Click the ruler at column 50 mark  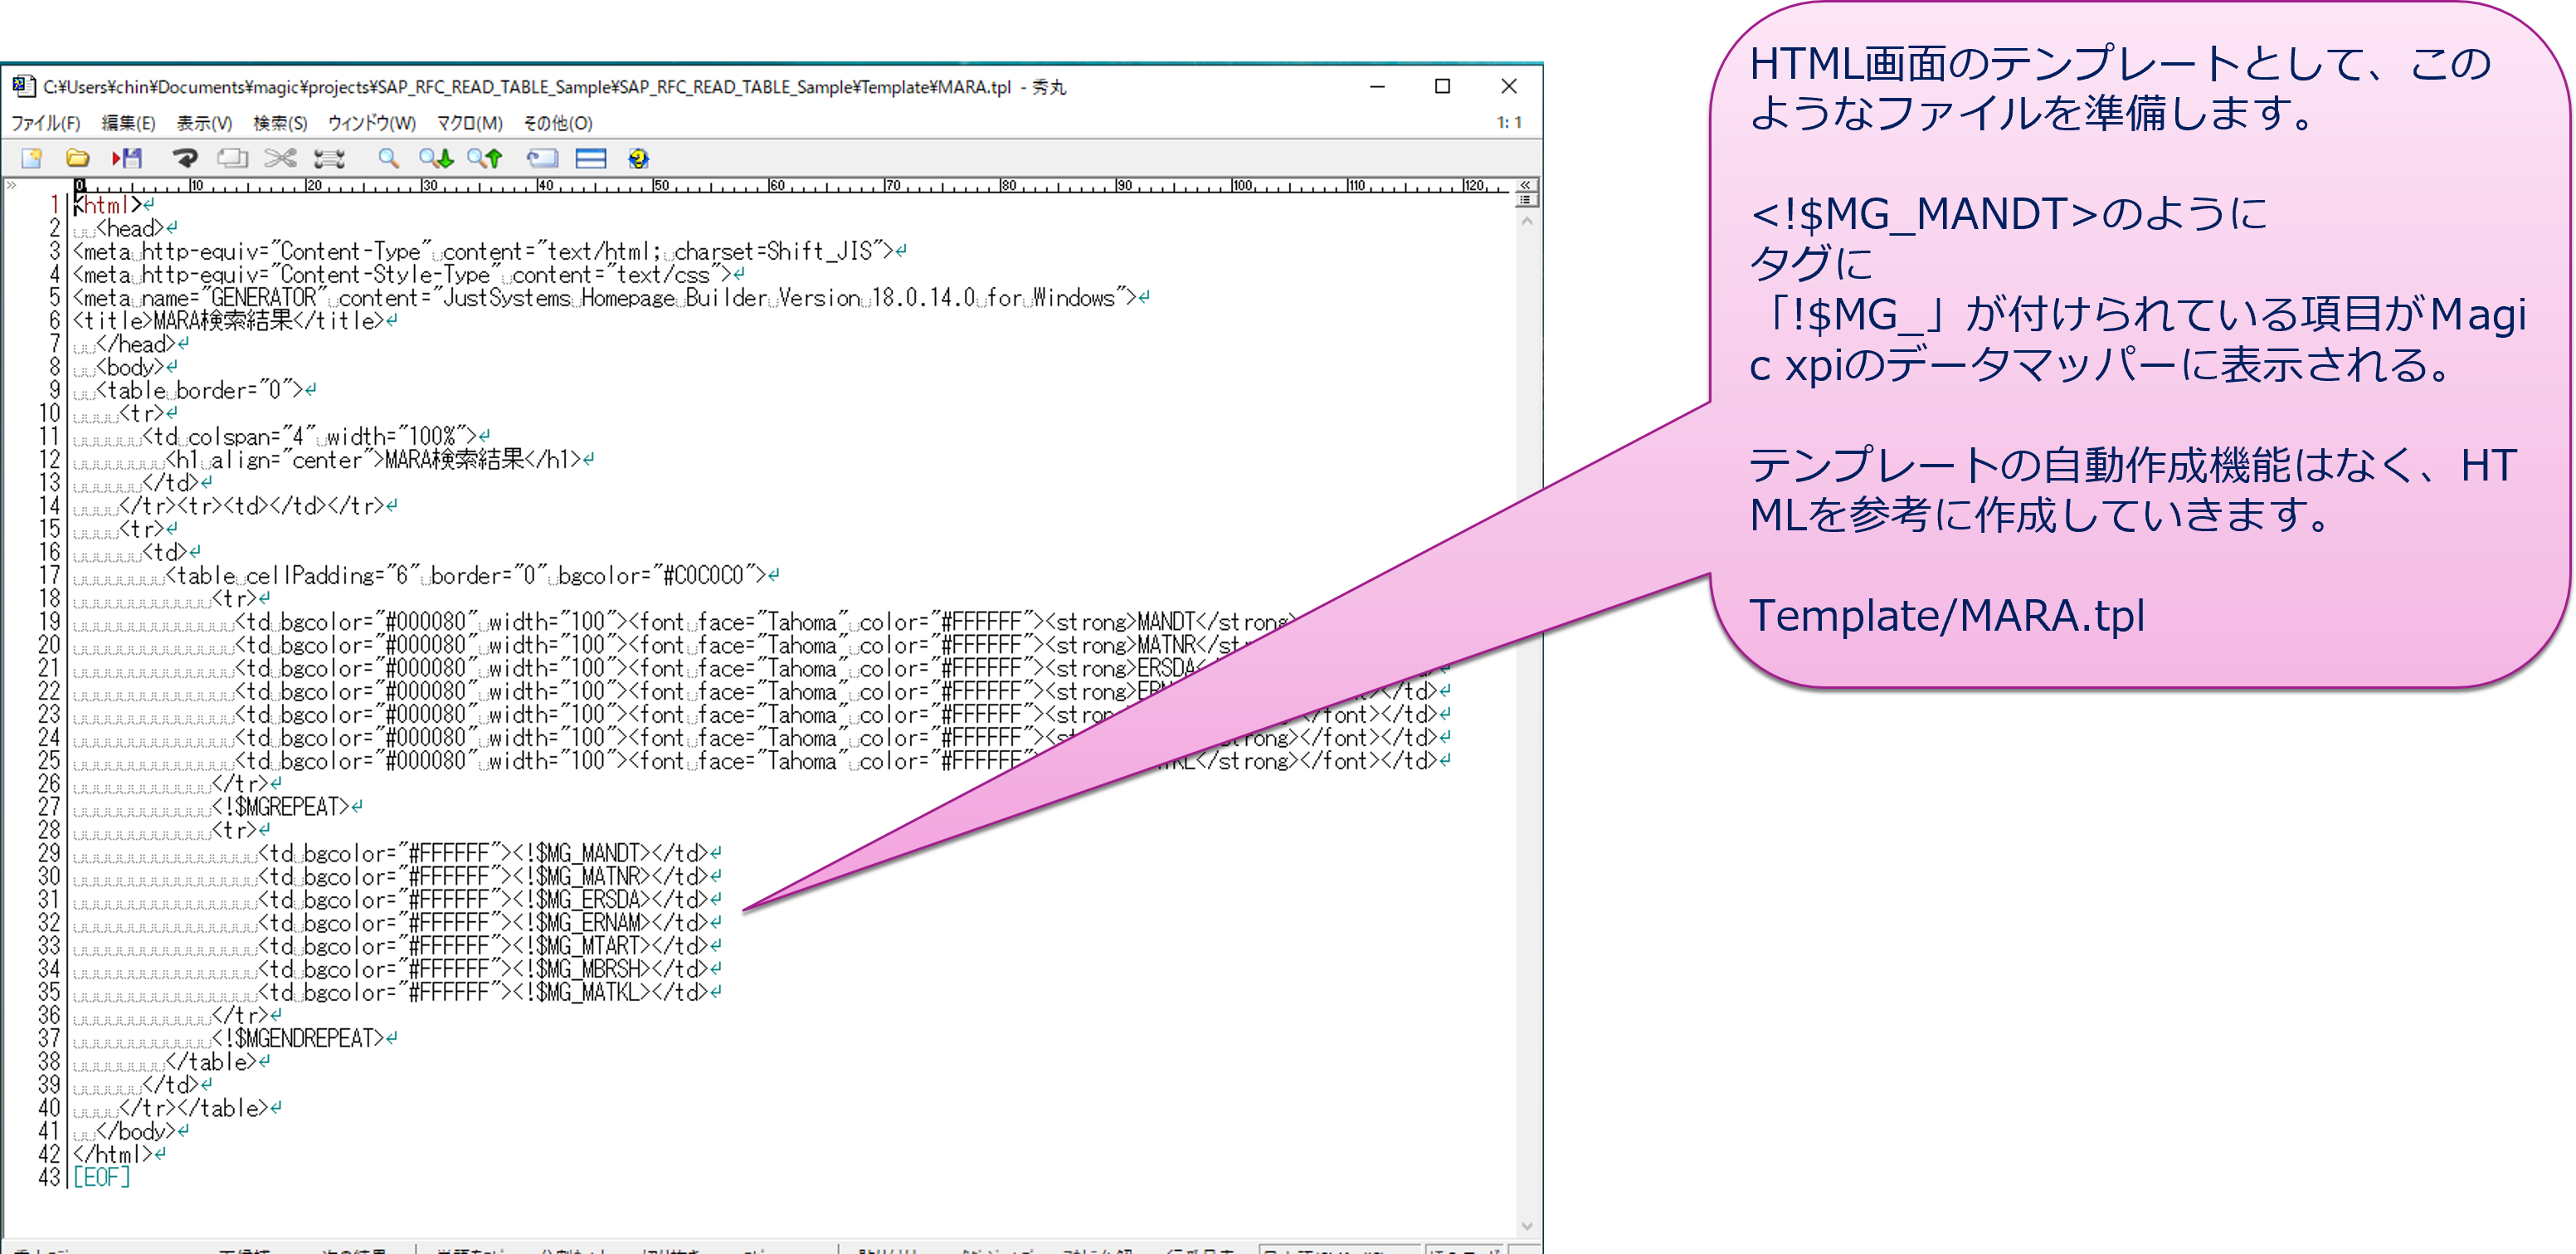tap(660, 186)
